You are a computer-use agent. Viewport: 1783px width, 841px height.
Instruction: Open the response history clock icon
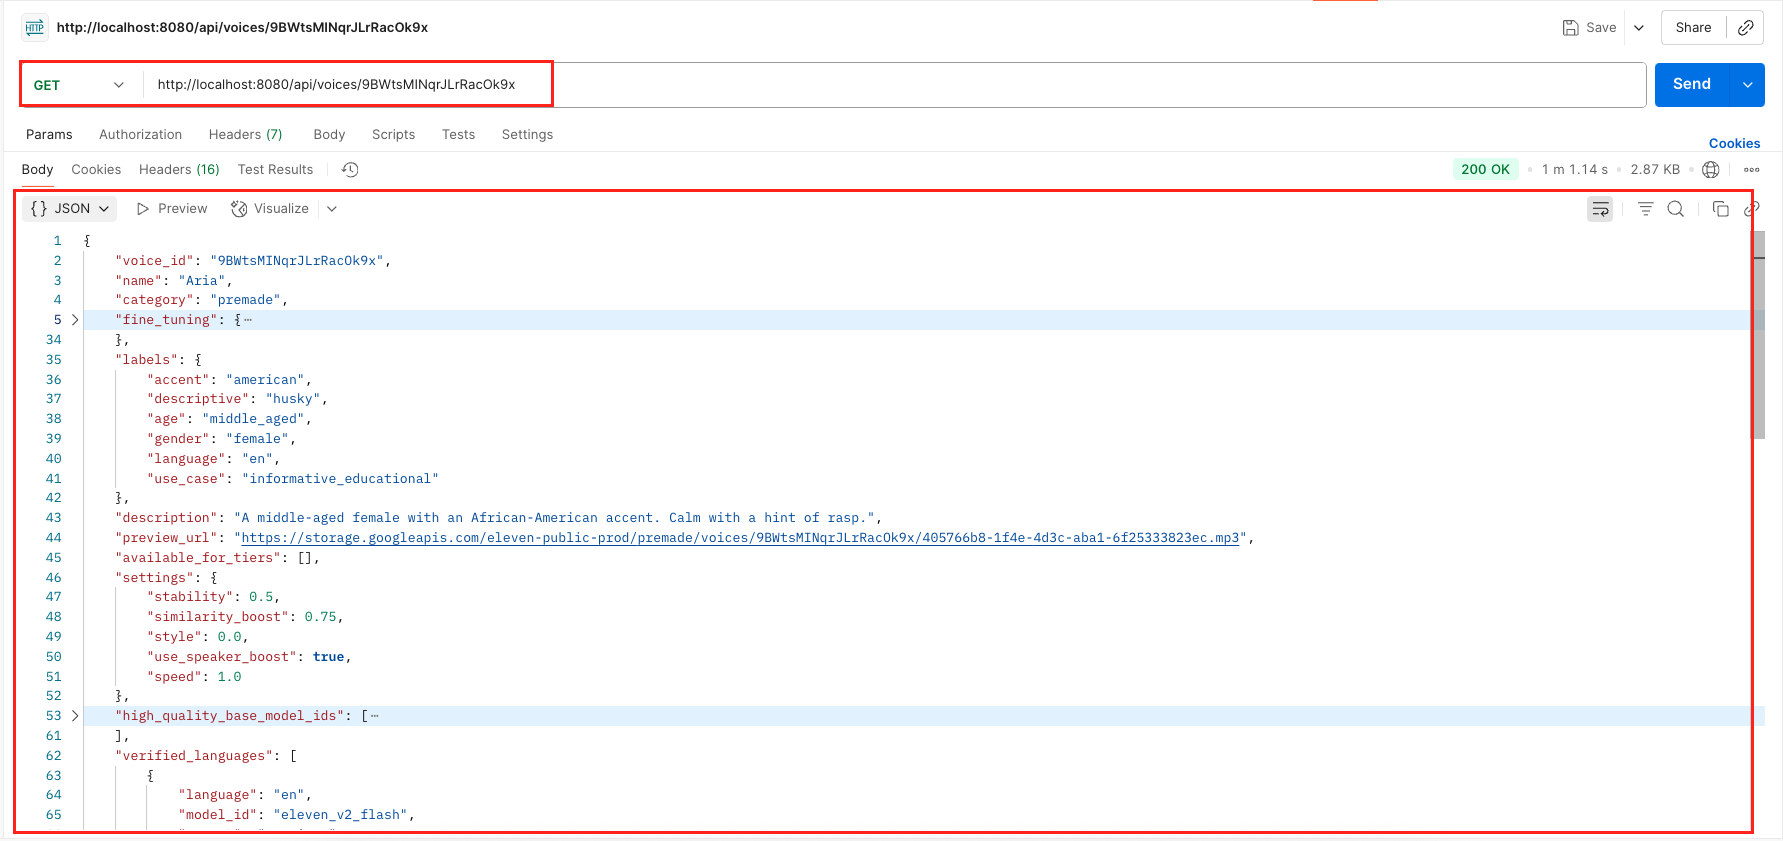pyautogui.click(x=350, y=169)
